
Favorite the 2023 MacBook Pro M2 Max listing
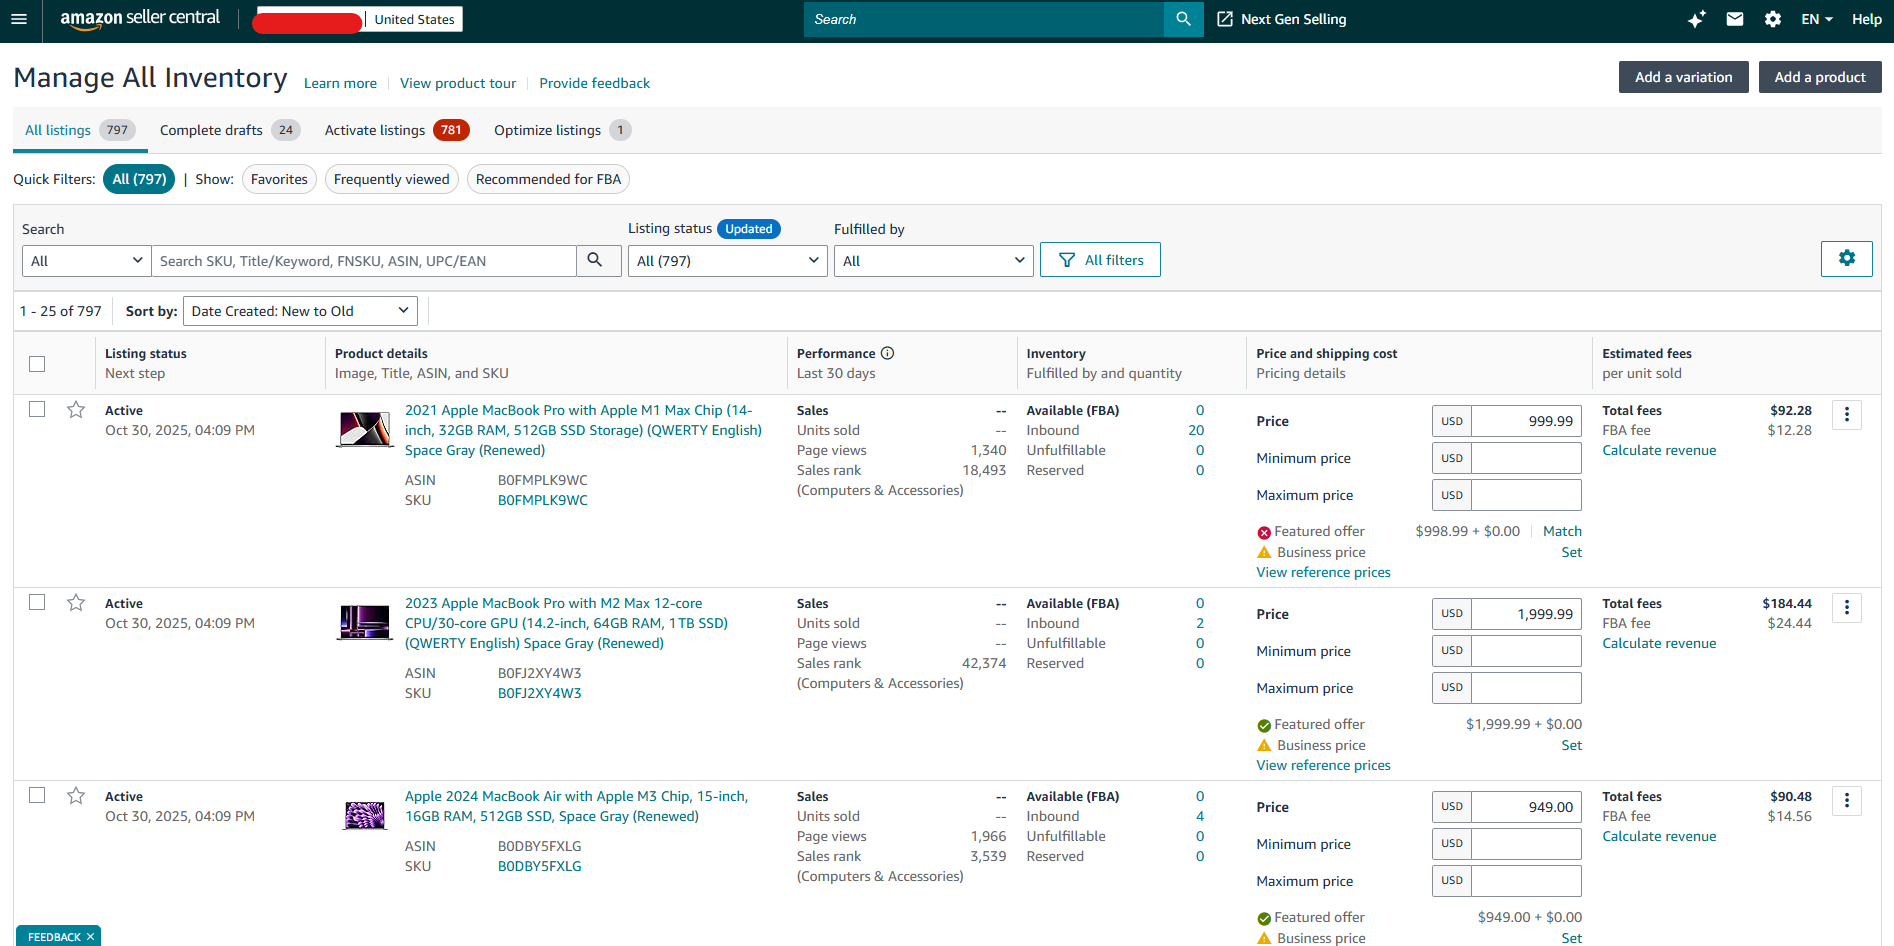pyautogui.click(x=76, y=603)
